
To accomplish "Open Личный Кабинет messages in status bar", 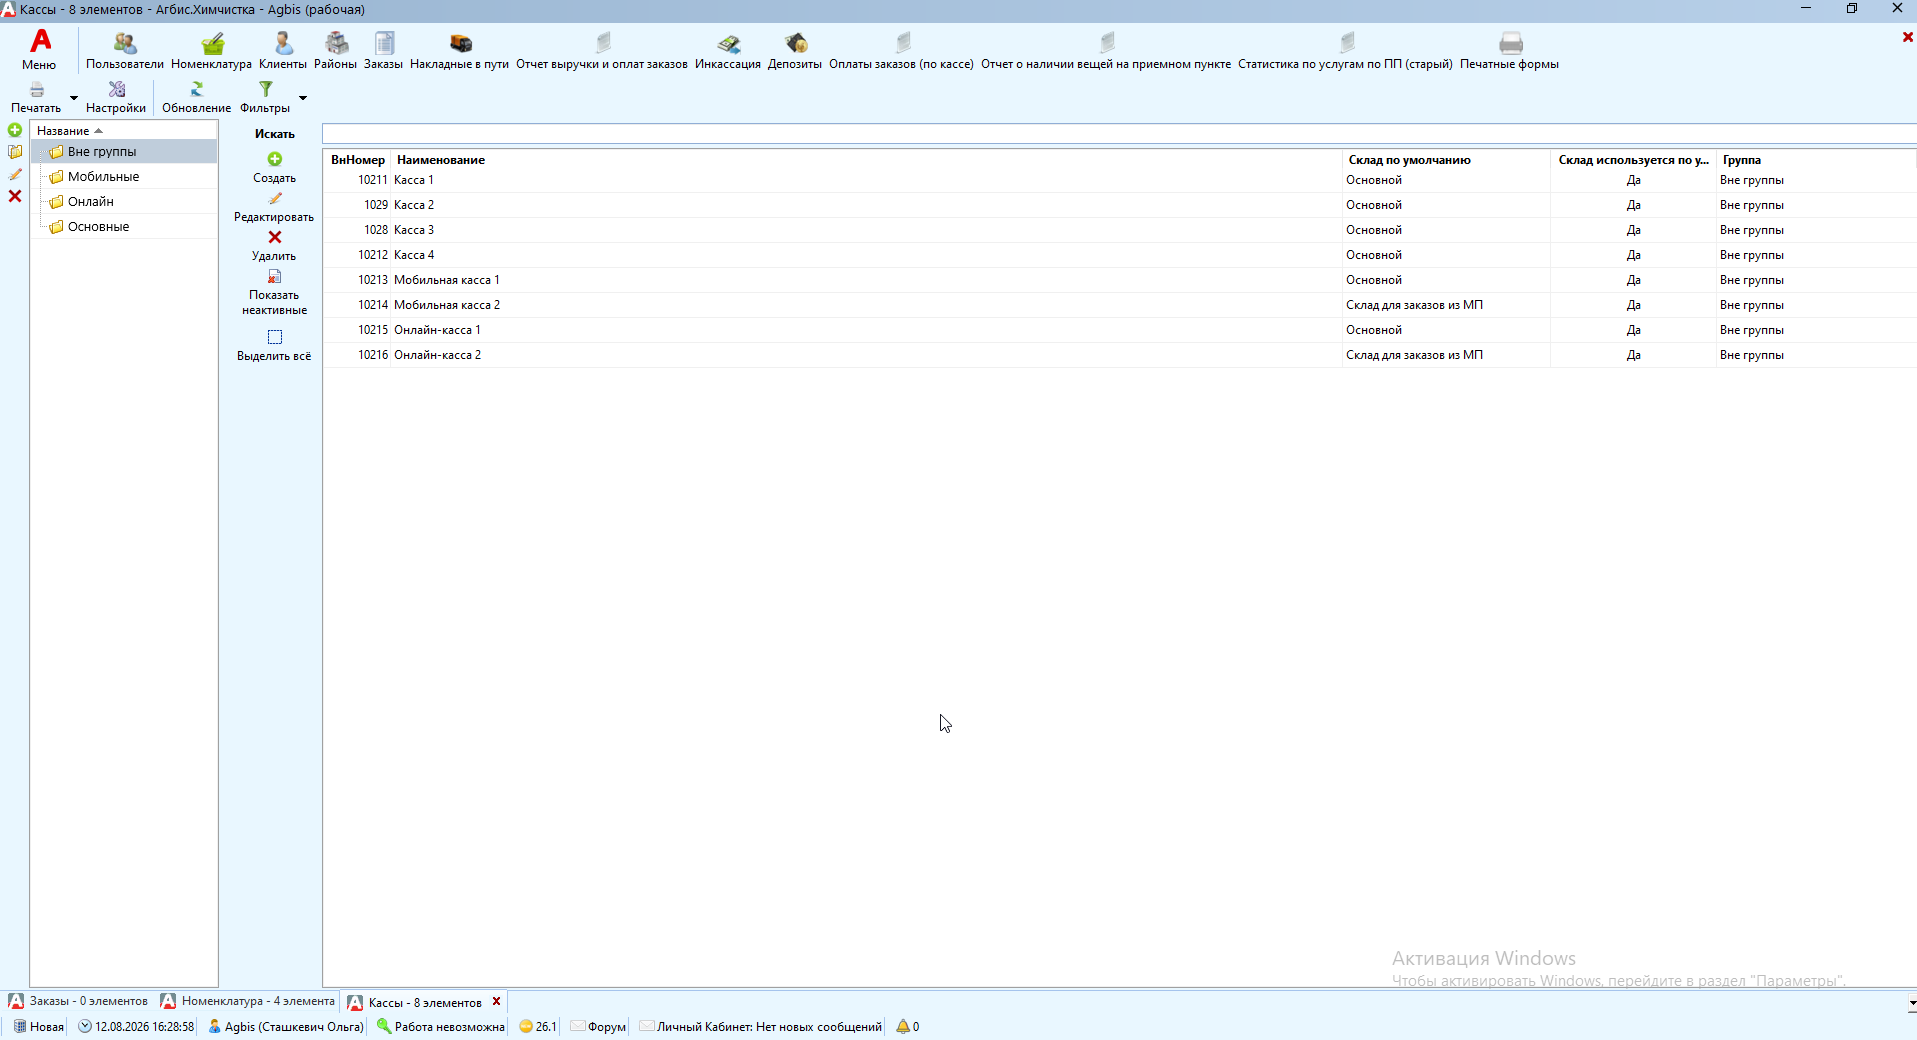I will 761,1027.
